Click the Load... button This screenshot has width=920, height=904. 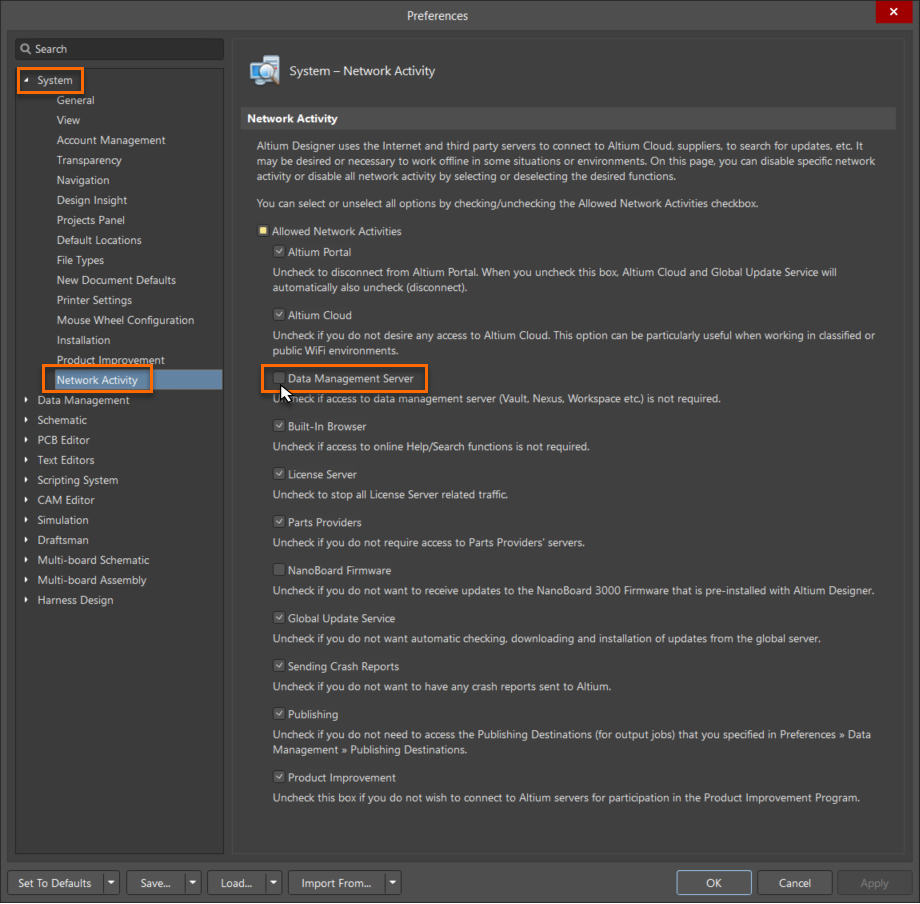[x=236, y=882]
